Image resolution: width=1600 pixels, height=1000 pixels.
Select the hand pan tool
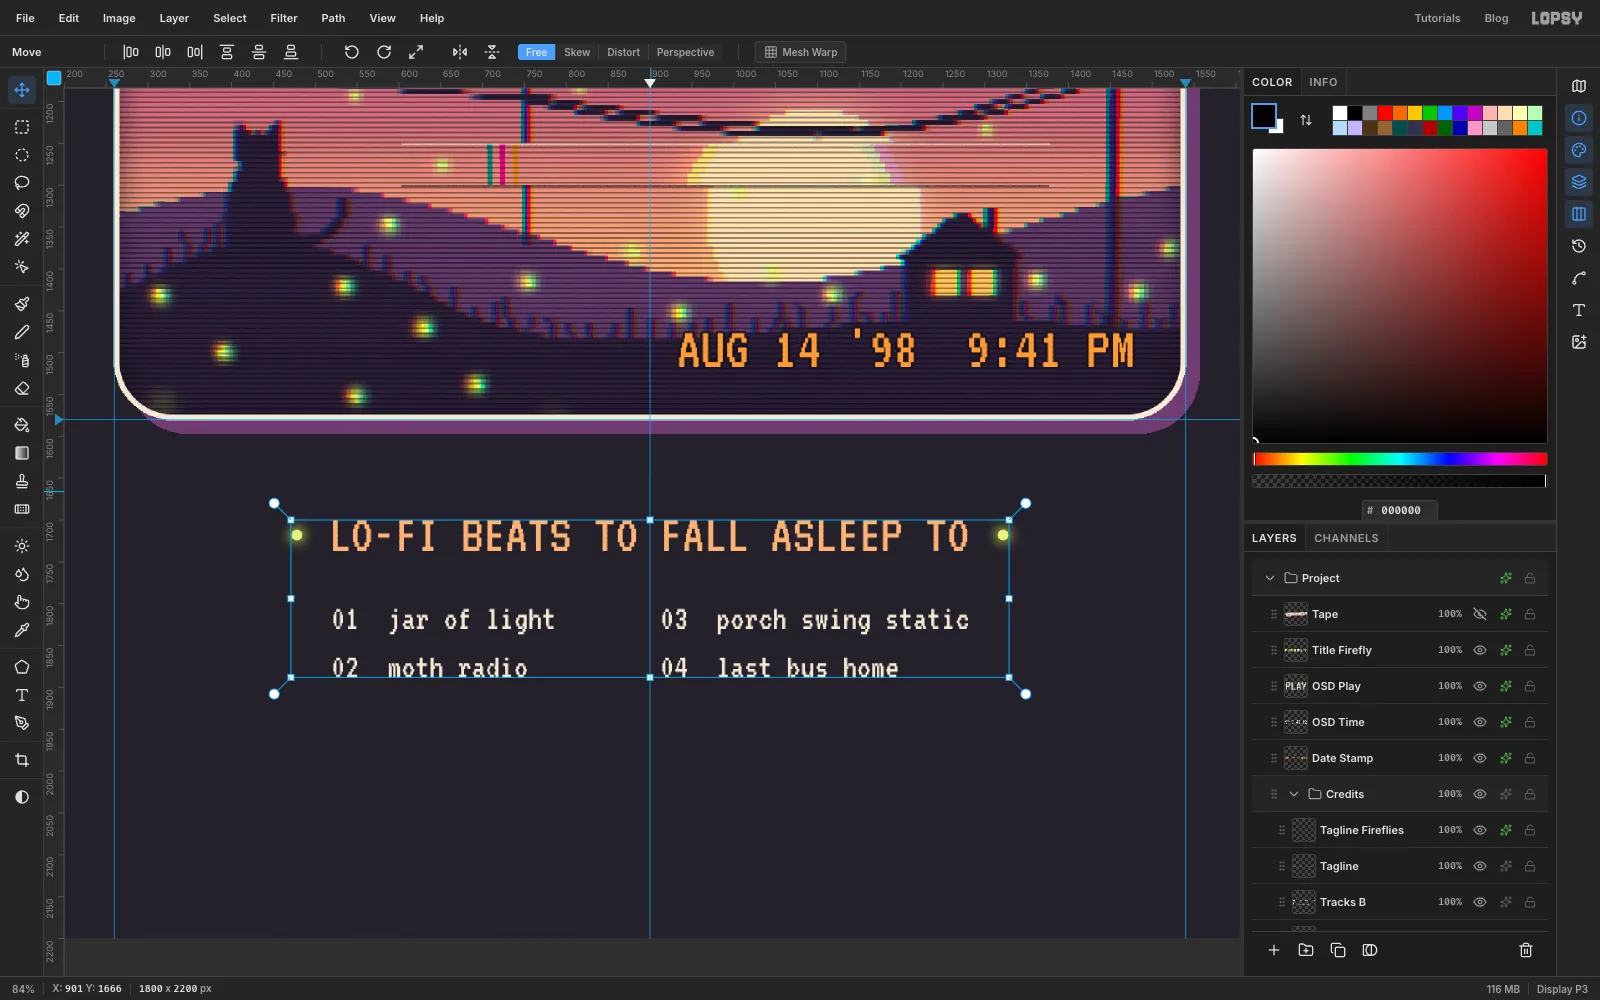[x=22, y=603]
